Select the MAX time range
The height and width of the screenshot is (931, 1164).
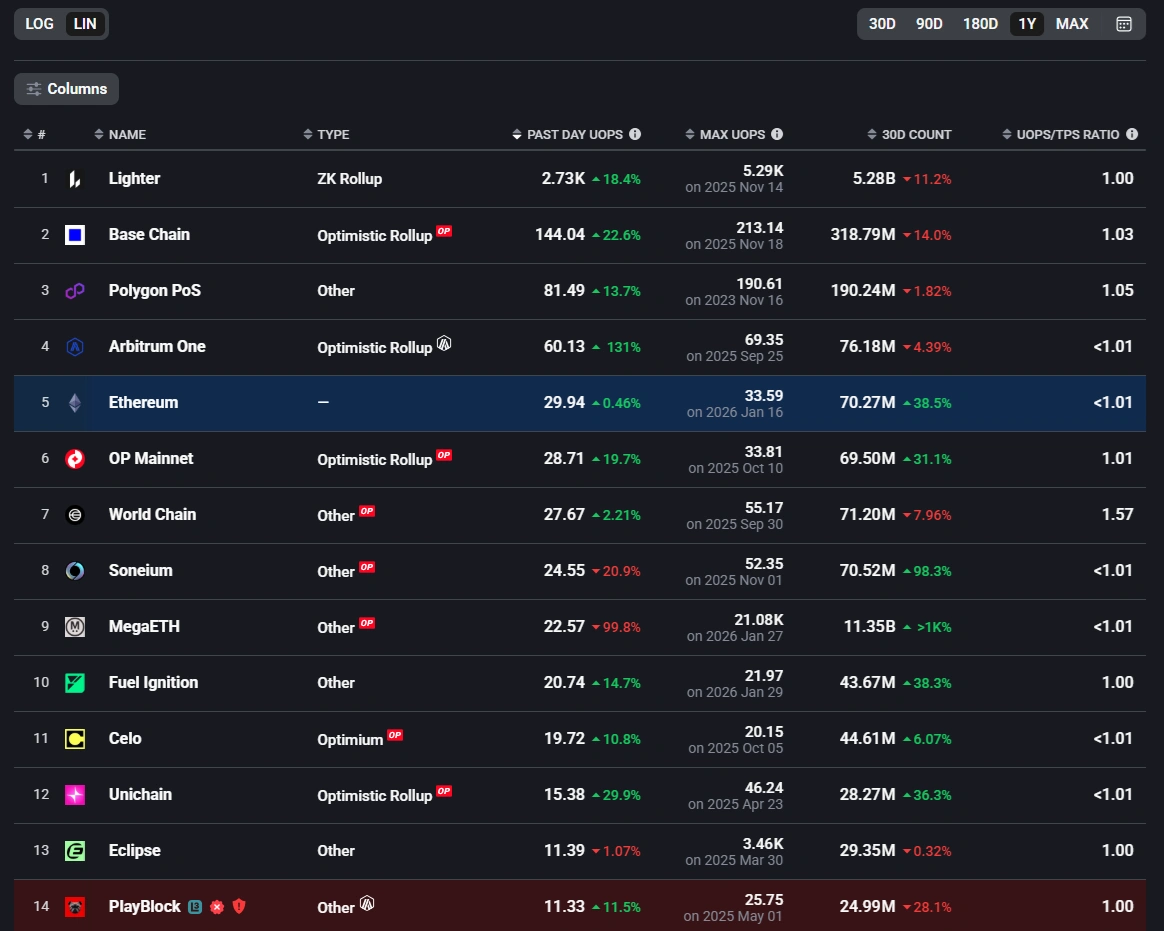[x=1072, y=24]
